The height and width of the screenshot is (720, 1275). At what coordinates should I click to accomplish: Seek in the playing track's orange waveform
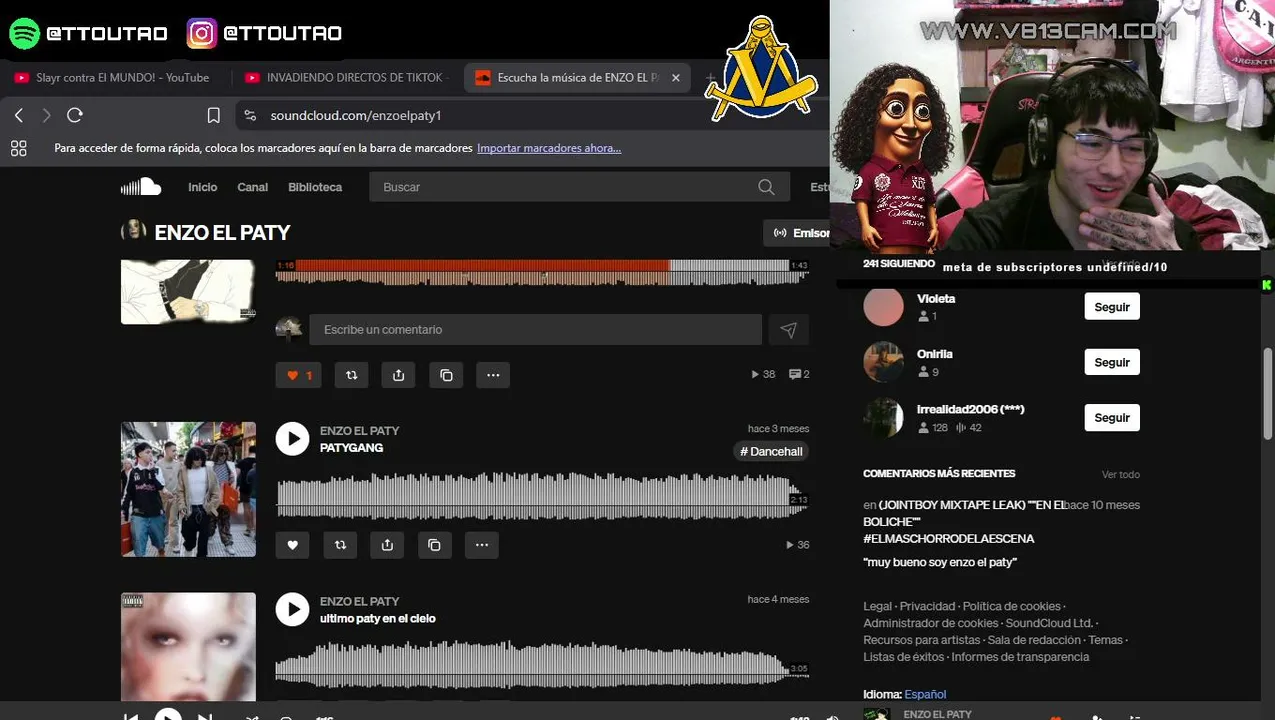(541, 272)
